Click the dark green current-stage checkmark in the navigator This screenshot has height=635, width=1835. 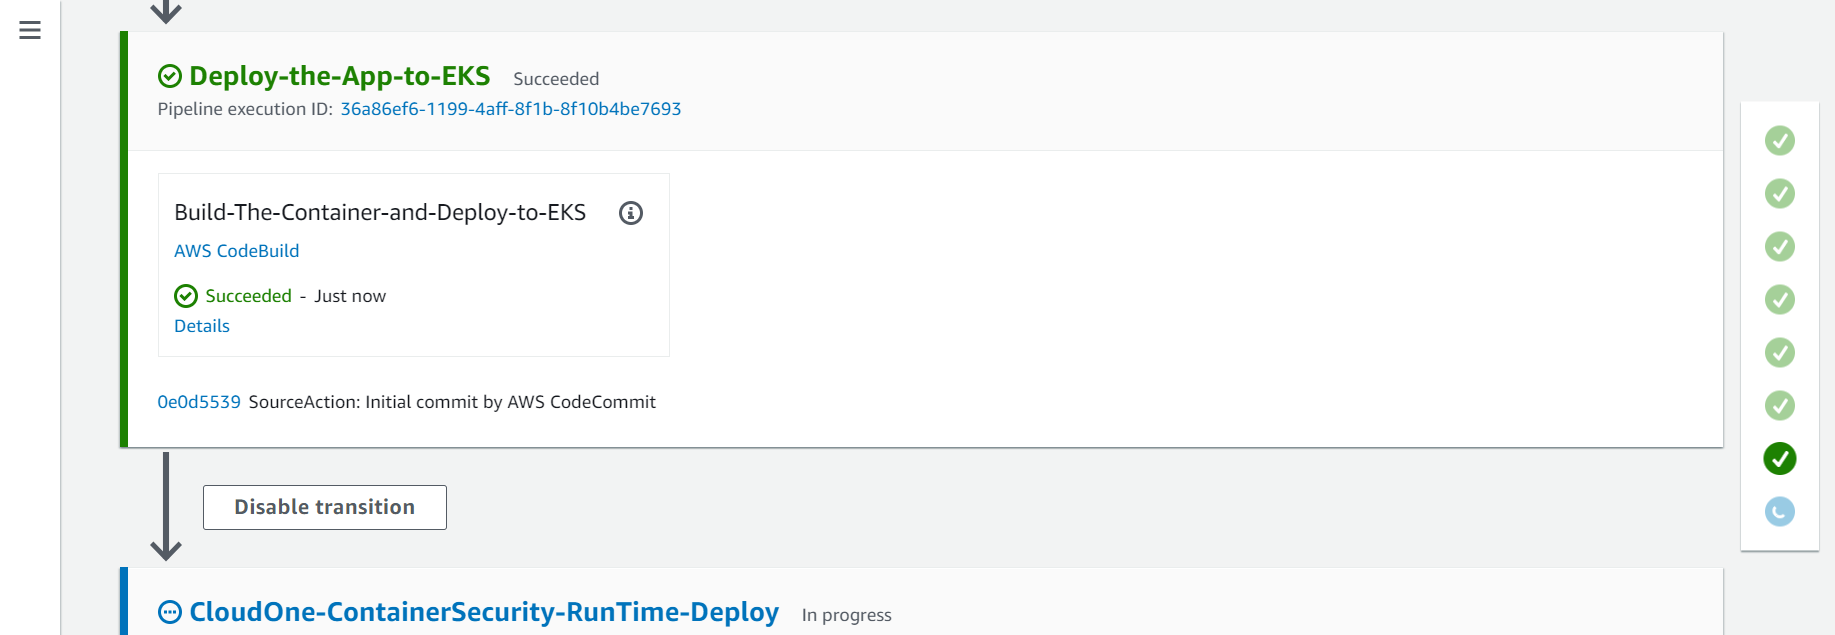[x=1780, y=459]
